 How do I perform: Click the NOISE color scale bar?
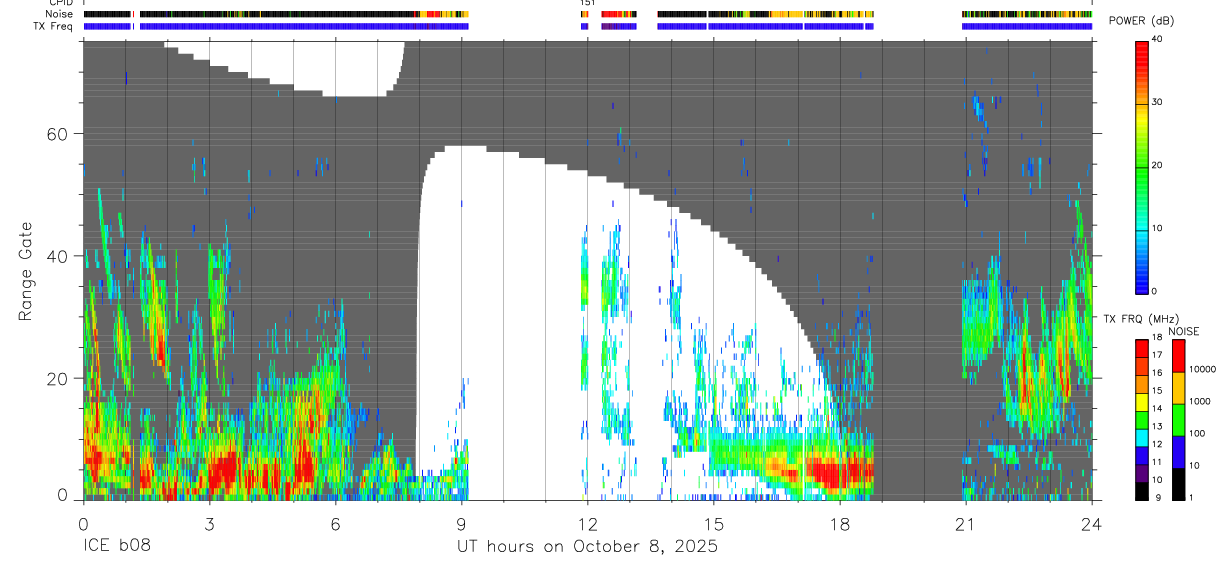[1179, 419]
